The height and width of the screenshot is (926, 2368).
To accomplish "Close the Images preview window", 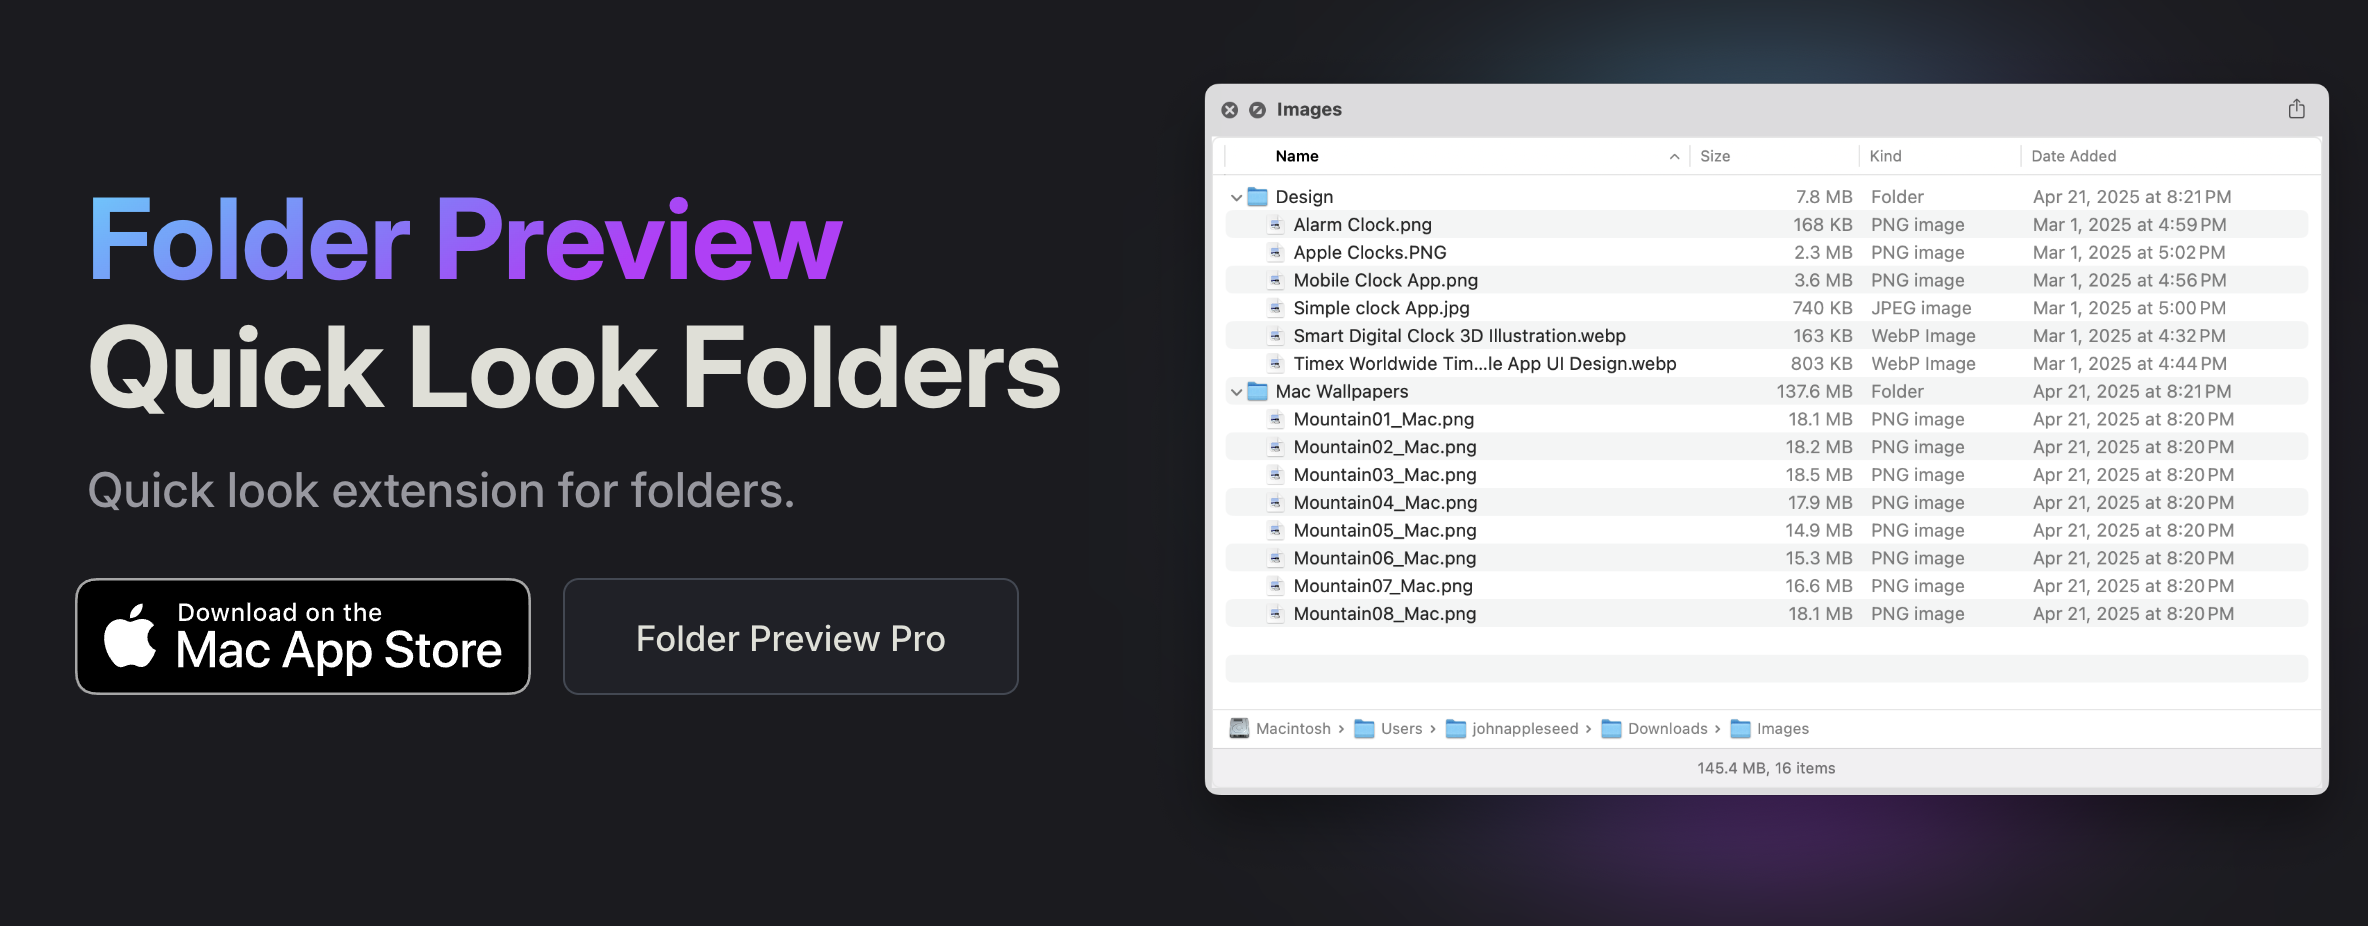I will [x=1230, y=110].
